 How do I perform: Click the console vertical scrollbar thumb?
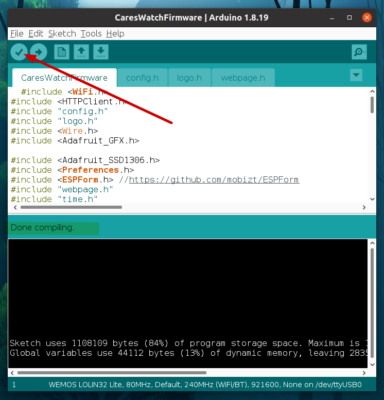(372, 303)
